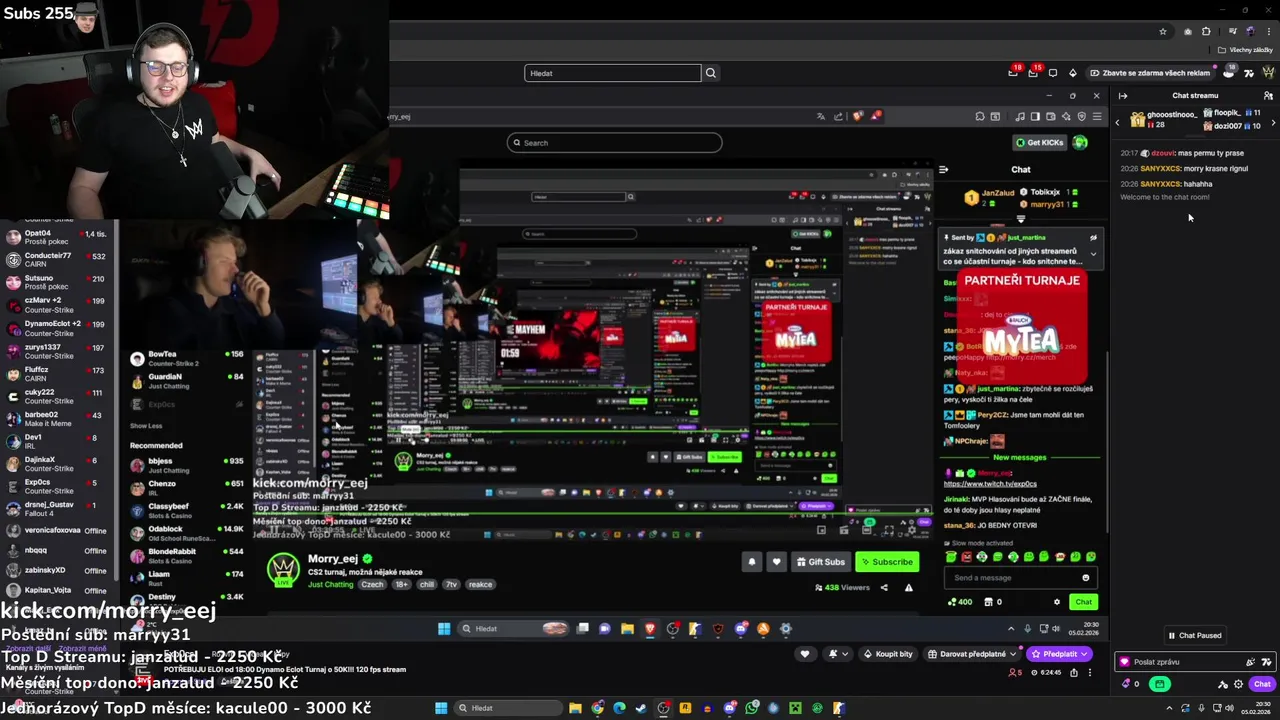Open Just Chatting category link

coord(330,585)
